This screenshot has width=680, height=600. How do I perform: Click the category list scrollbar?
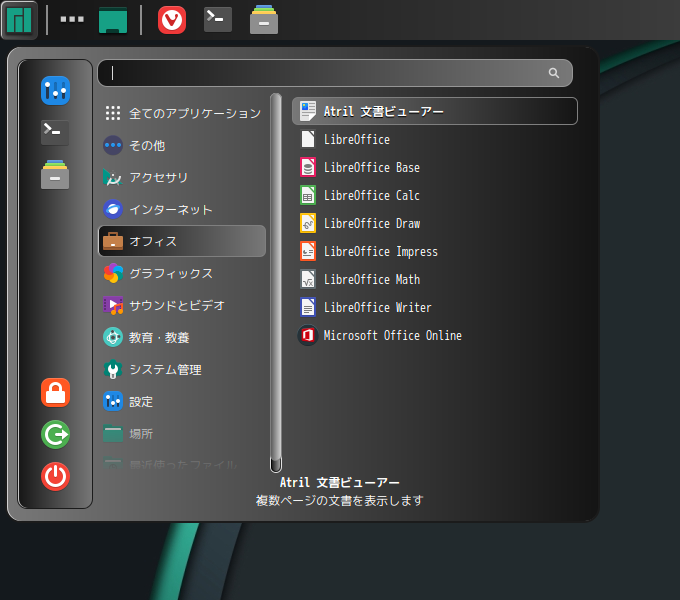pos(276,283)
